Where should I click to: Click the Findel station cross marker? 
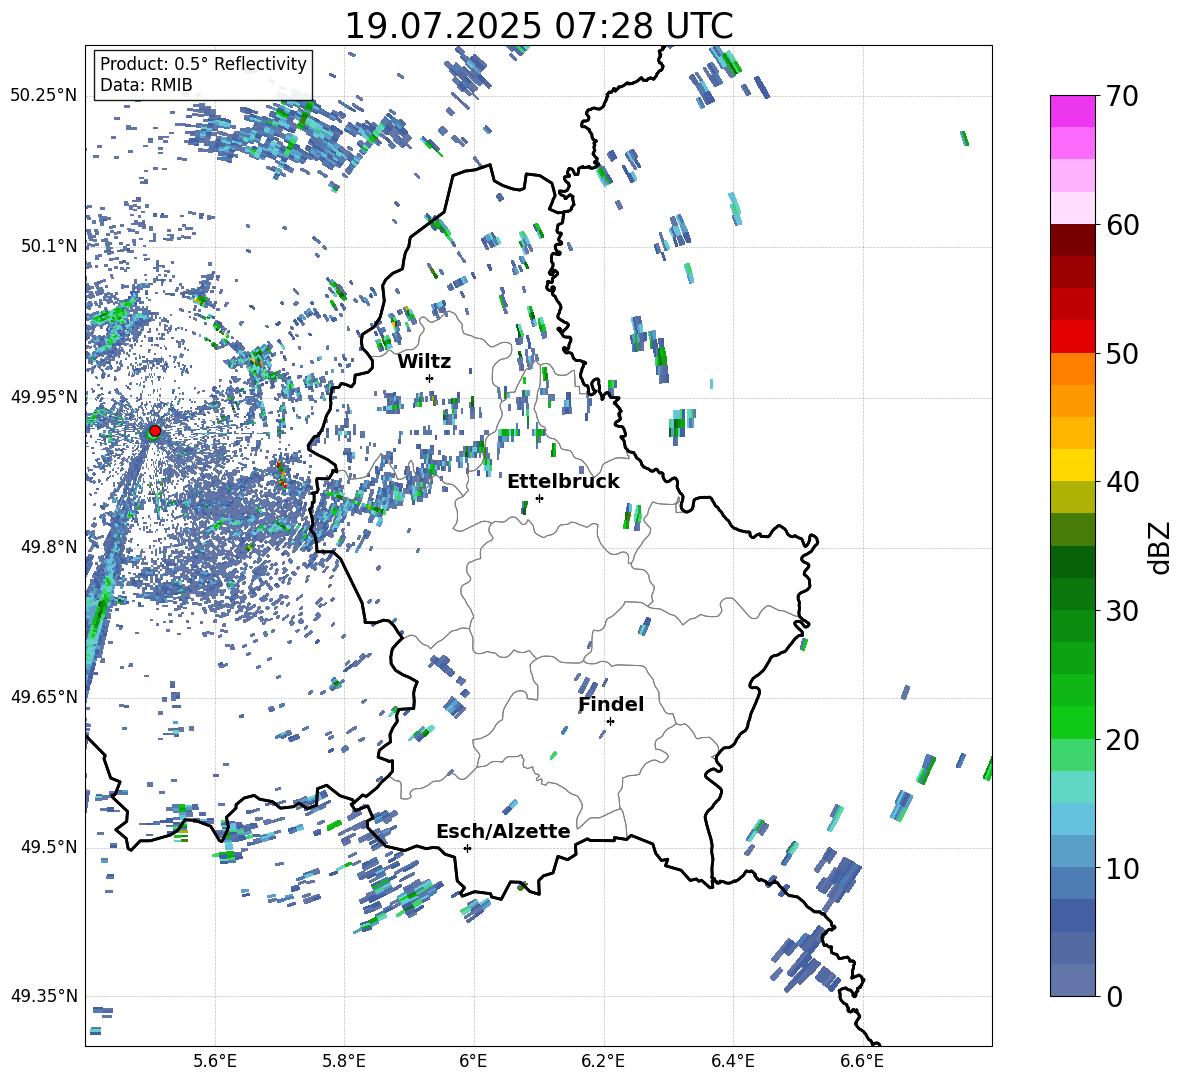(610, 722)
